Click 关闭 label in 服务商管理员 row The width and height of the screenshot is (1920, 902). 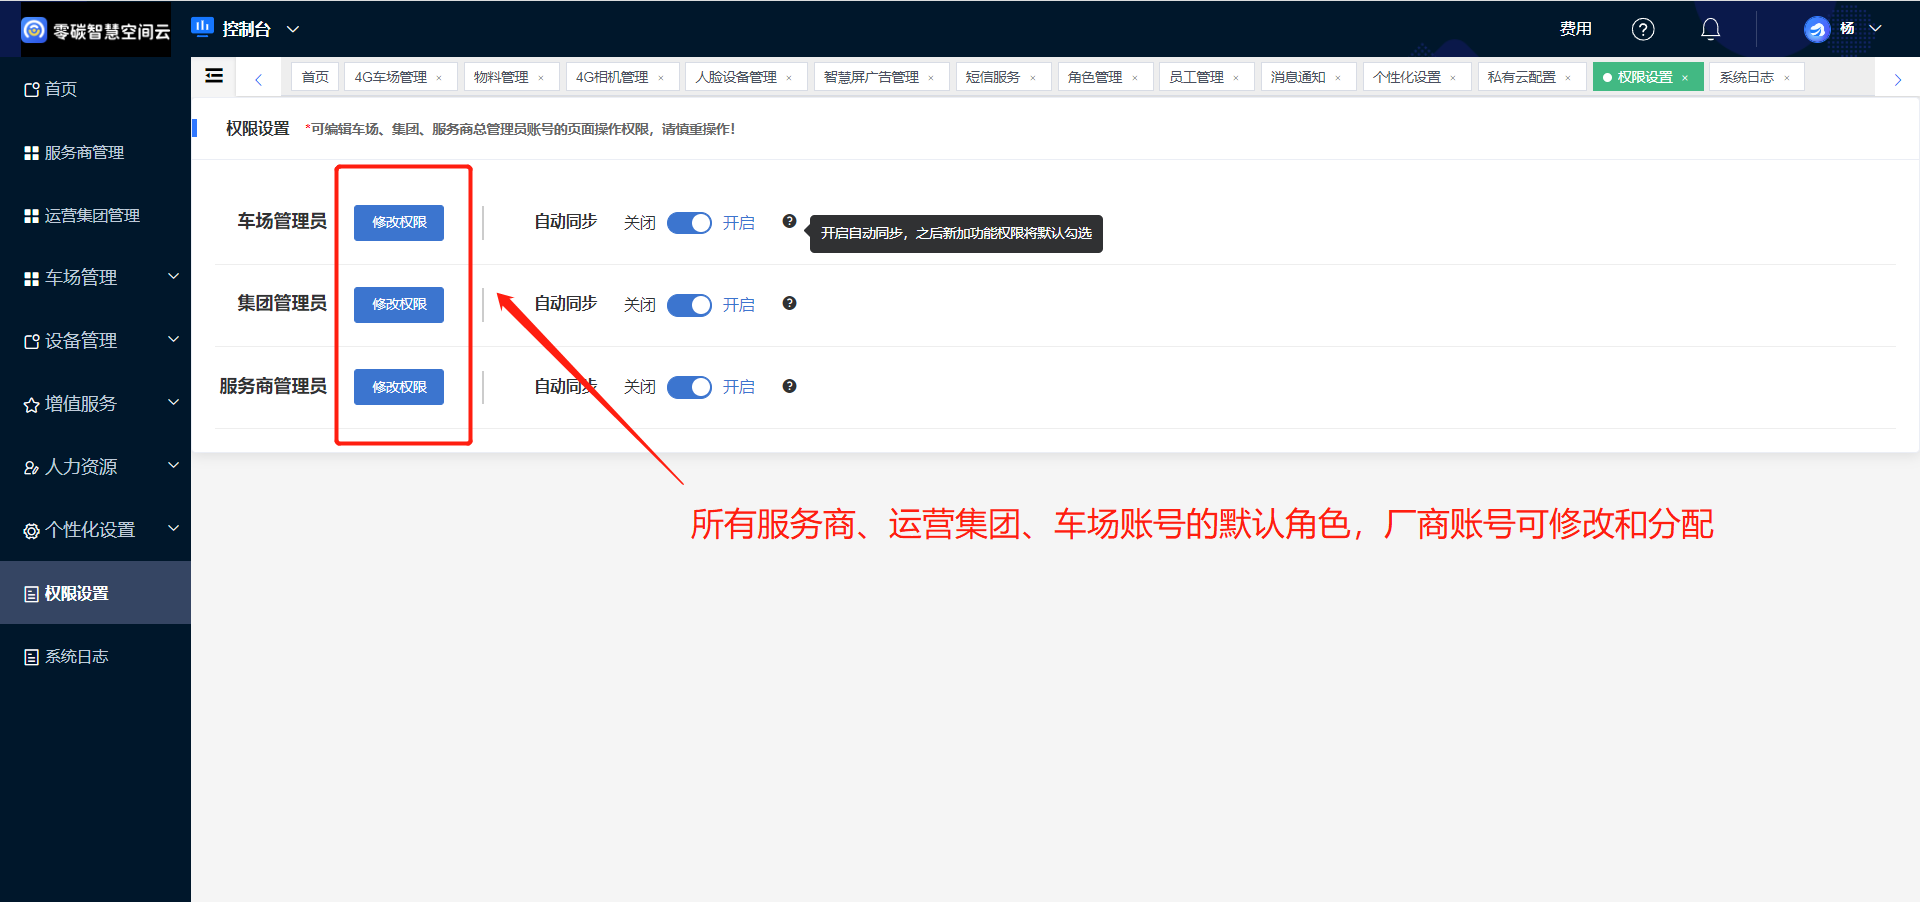coord(640,387)
